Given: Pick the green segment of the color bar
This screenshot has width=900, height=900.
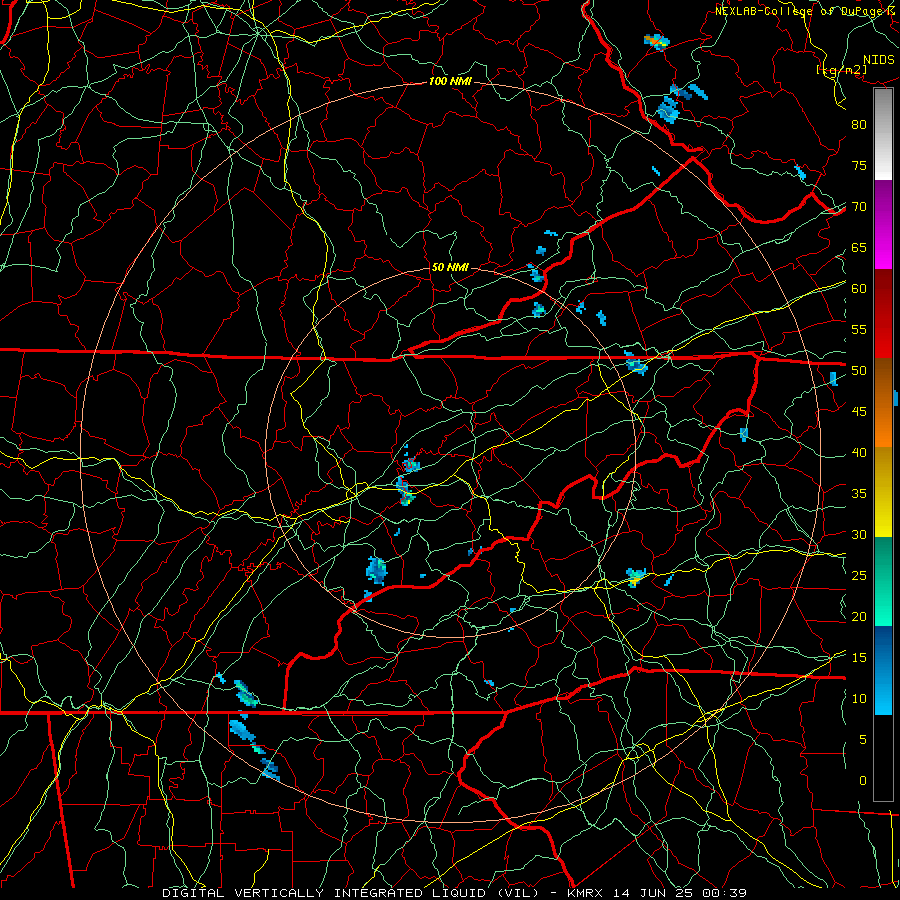Looking at the screenshot, I should tap(883, 581).
